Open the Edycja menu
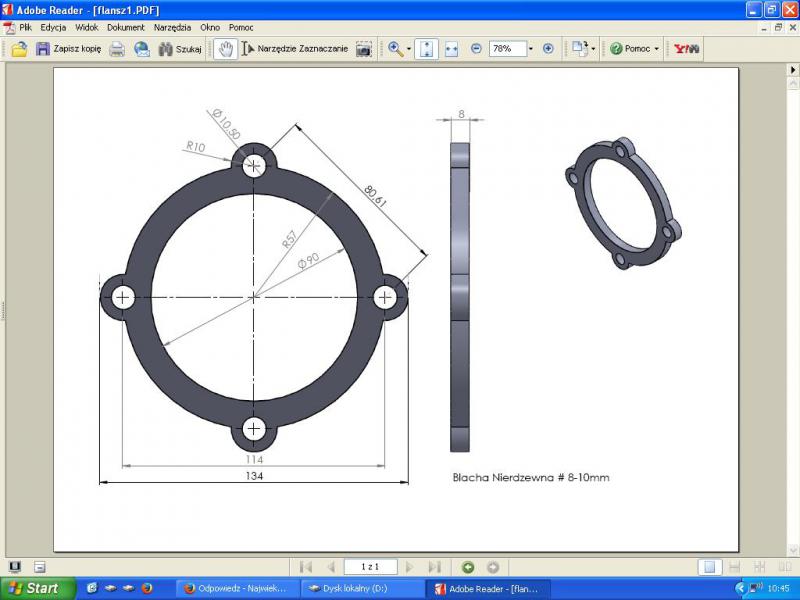This screenshot has height=600, width=800. pos(53,28)
